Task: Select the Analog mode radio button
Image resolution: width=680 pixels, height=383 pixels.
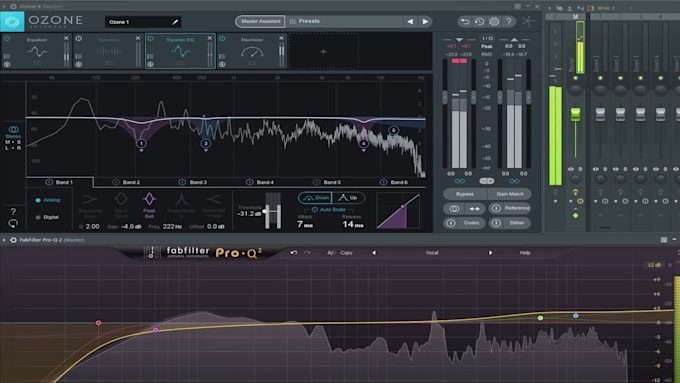Action: coord(38,200)
